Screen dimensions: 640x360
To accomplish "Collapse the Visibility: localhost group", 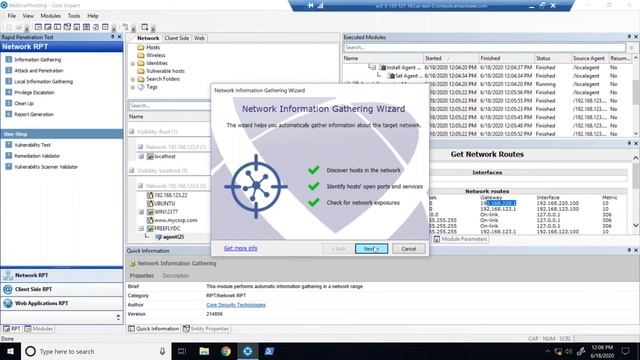I will click(x=132, y=171).
